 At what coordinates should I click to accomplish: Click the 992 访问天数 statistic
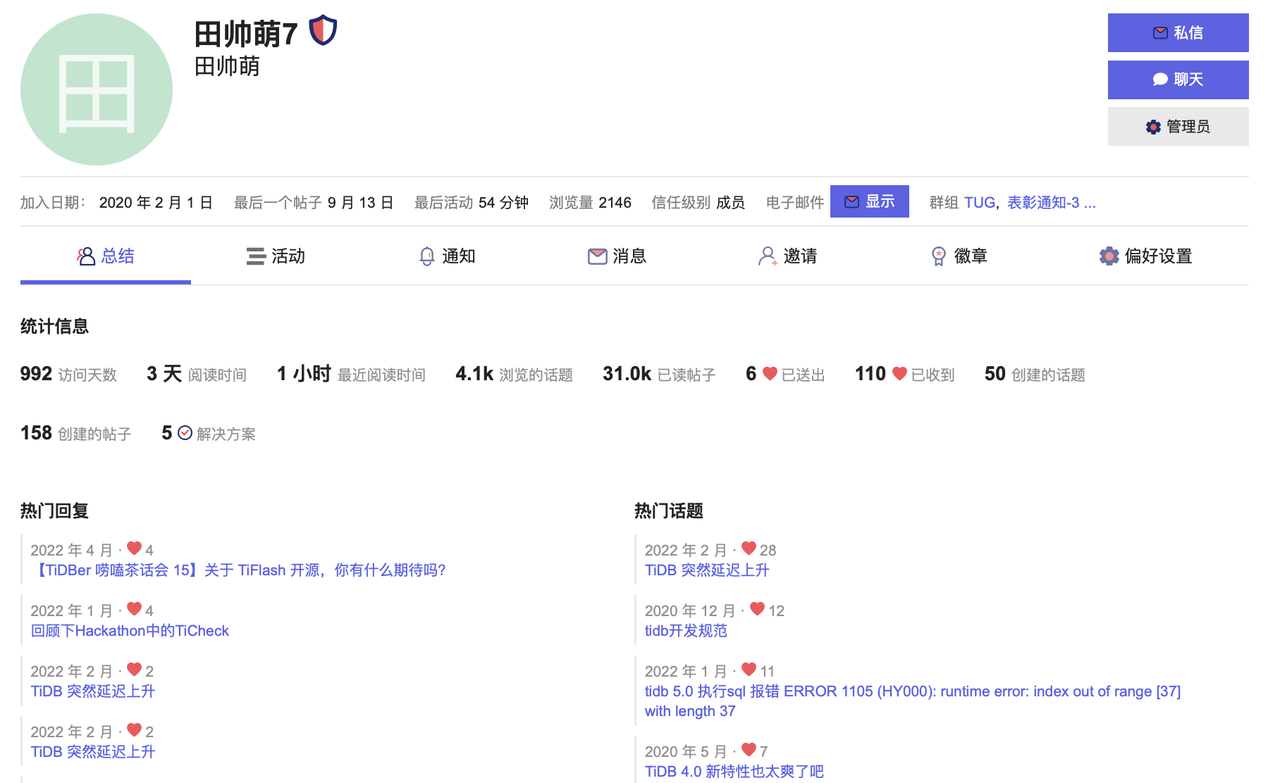68,374
